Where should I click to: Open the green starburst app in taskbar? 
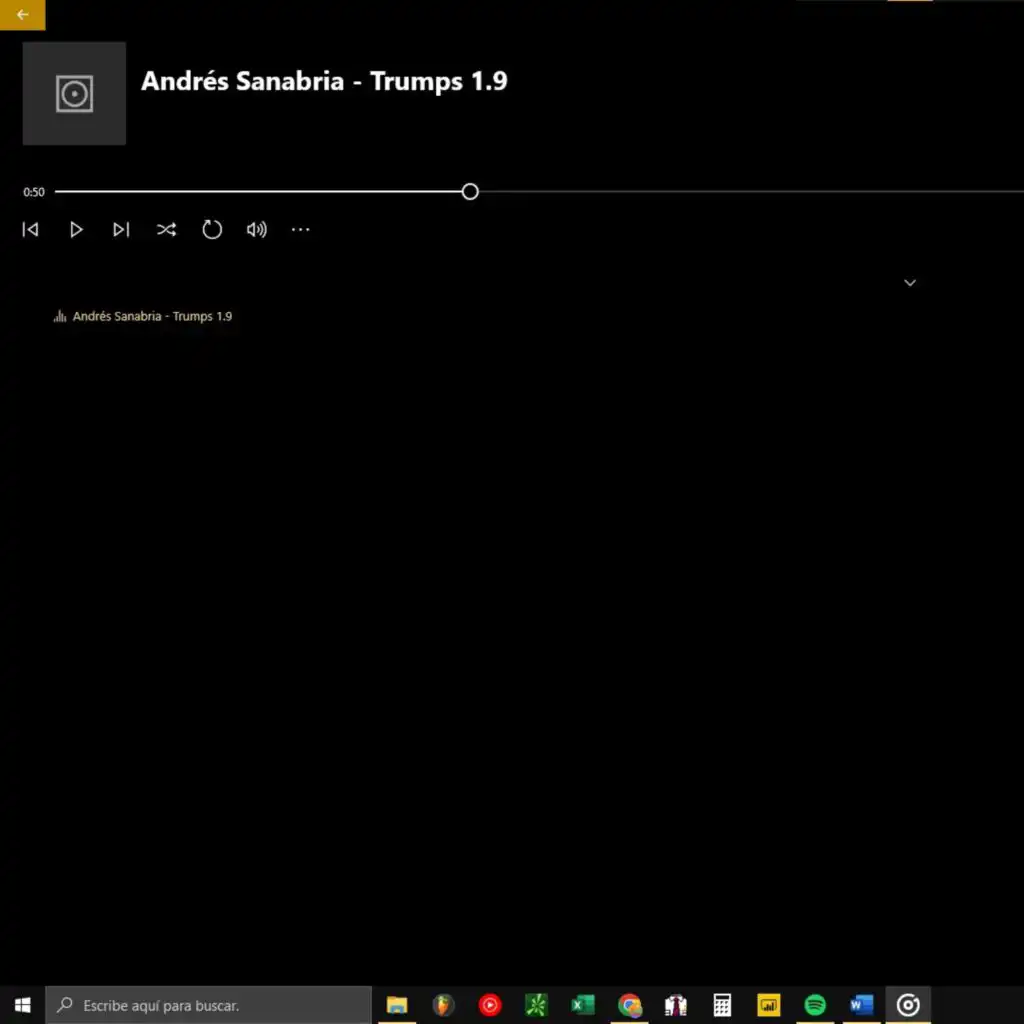point(536,1005)
